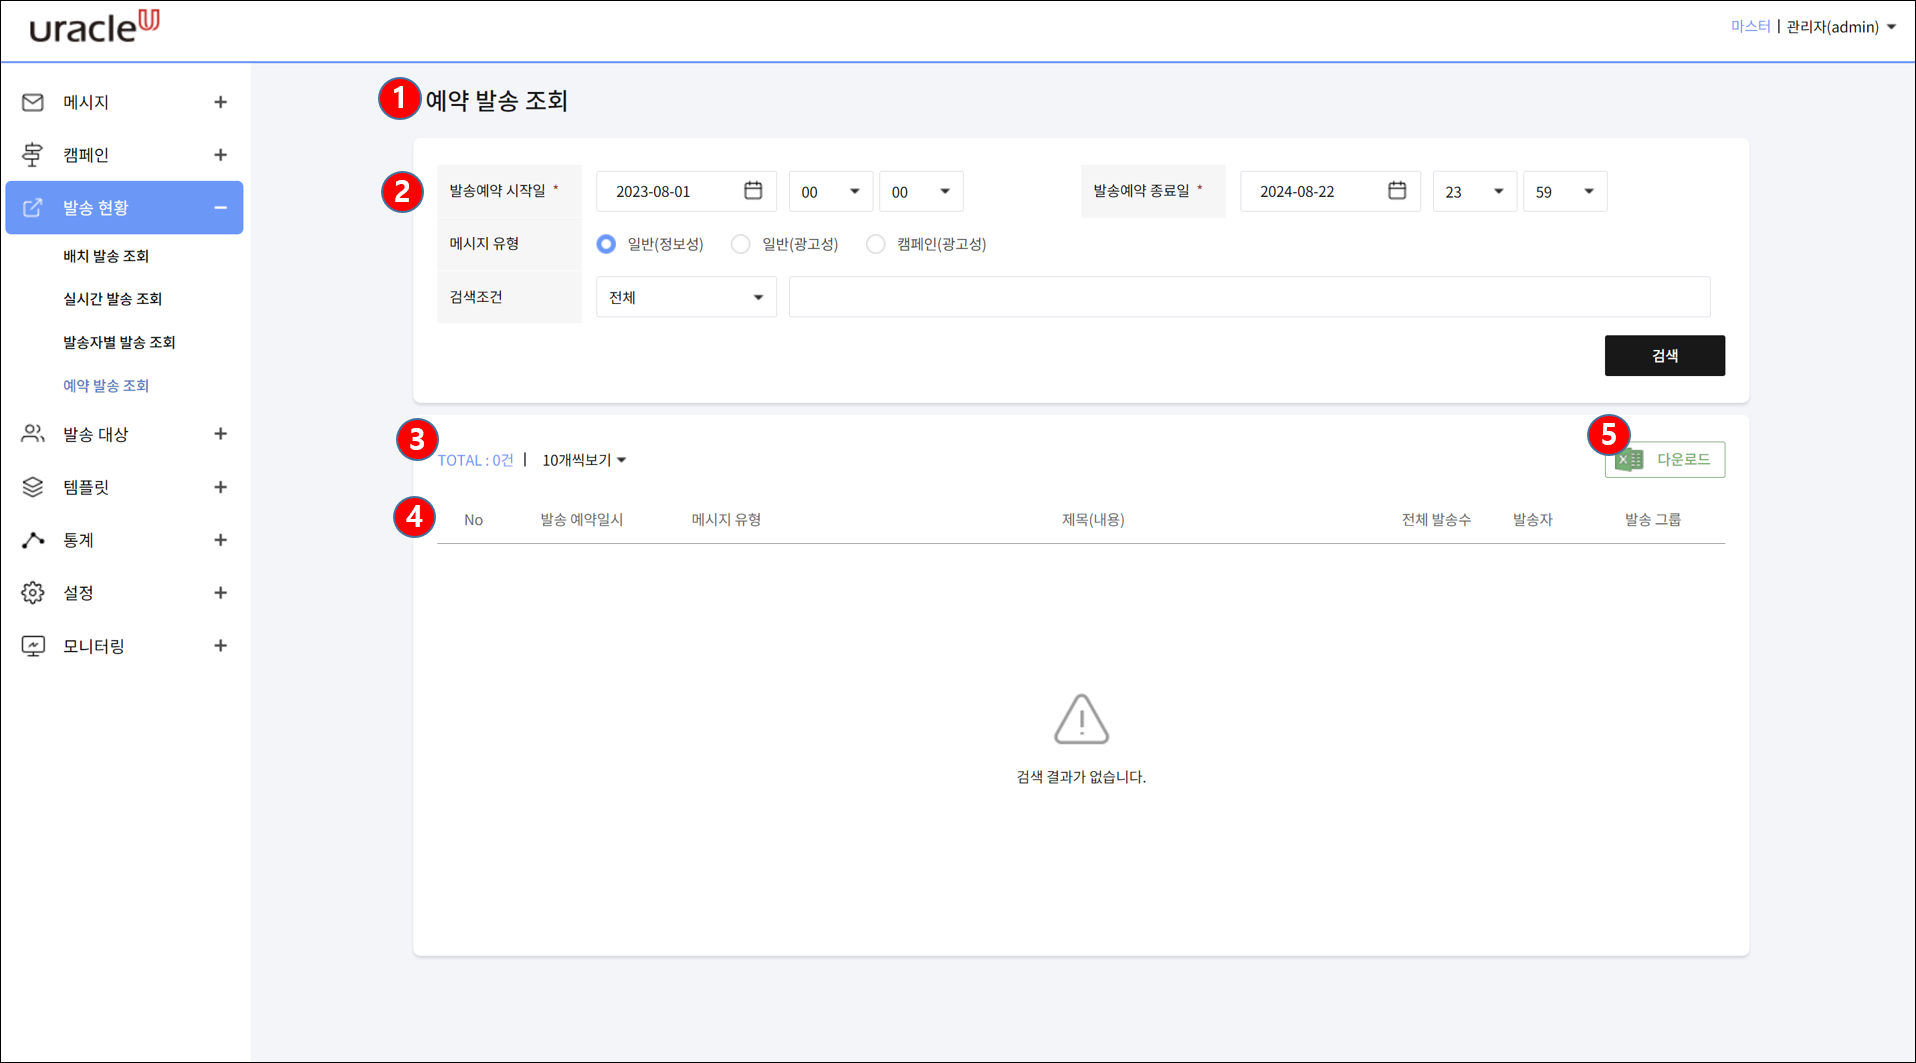Viewport: 1916px width, 1063px height.
Task: Click the TOTAL : 0건 text
Action: click(x=475, y=460)
